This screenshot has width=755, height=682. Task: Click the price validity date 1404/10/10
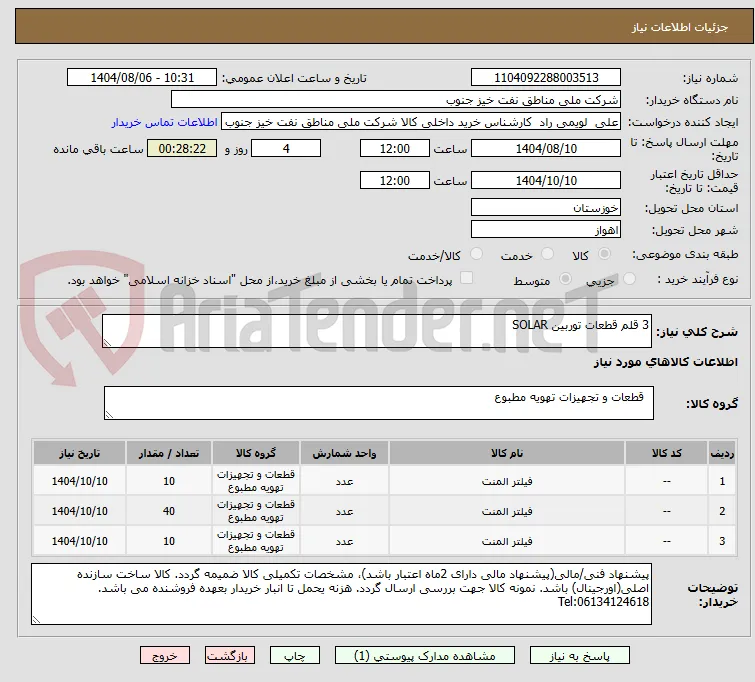coord(546,180)
